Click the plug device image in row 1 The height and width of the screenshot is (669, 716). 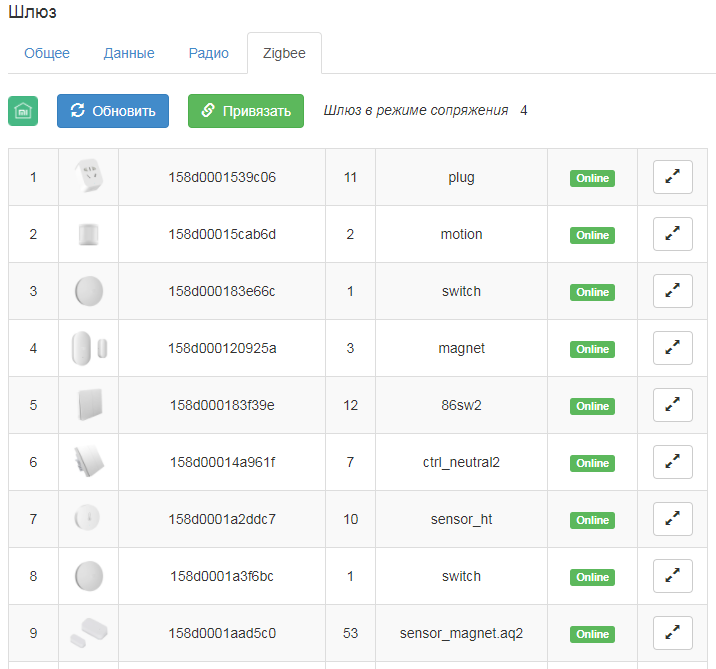[88, 178]
